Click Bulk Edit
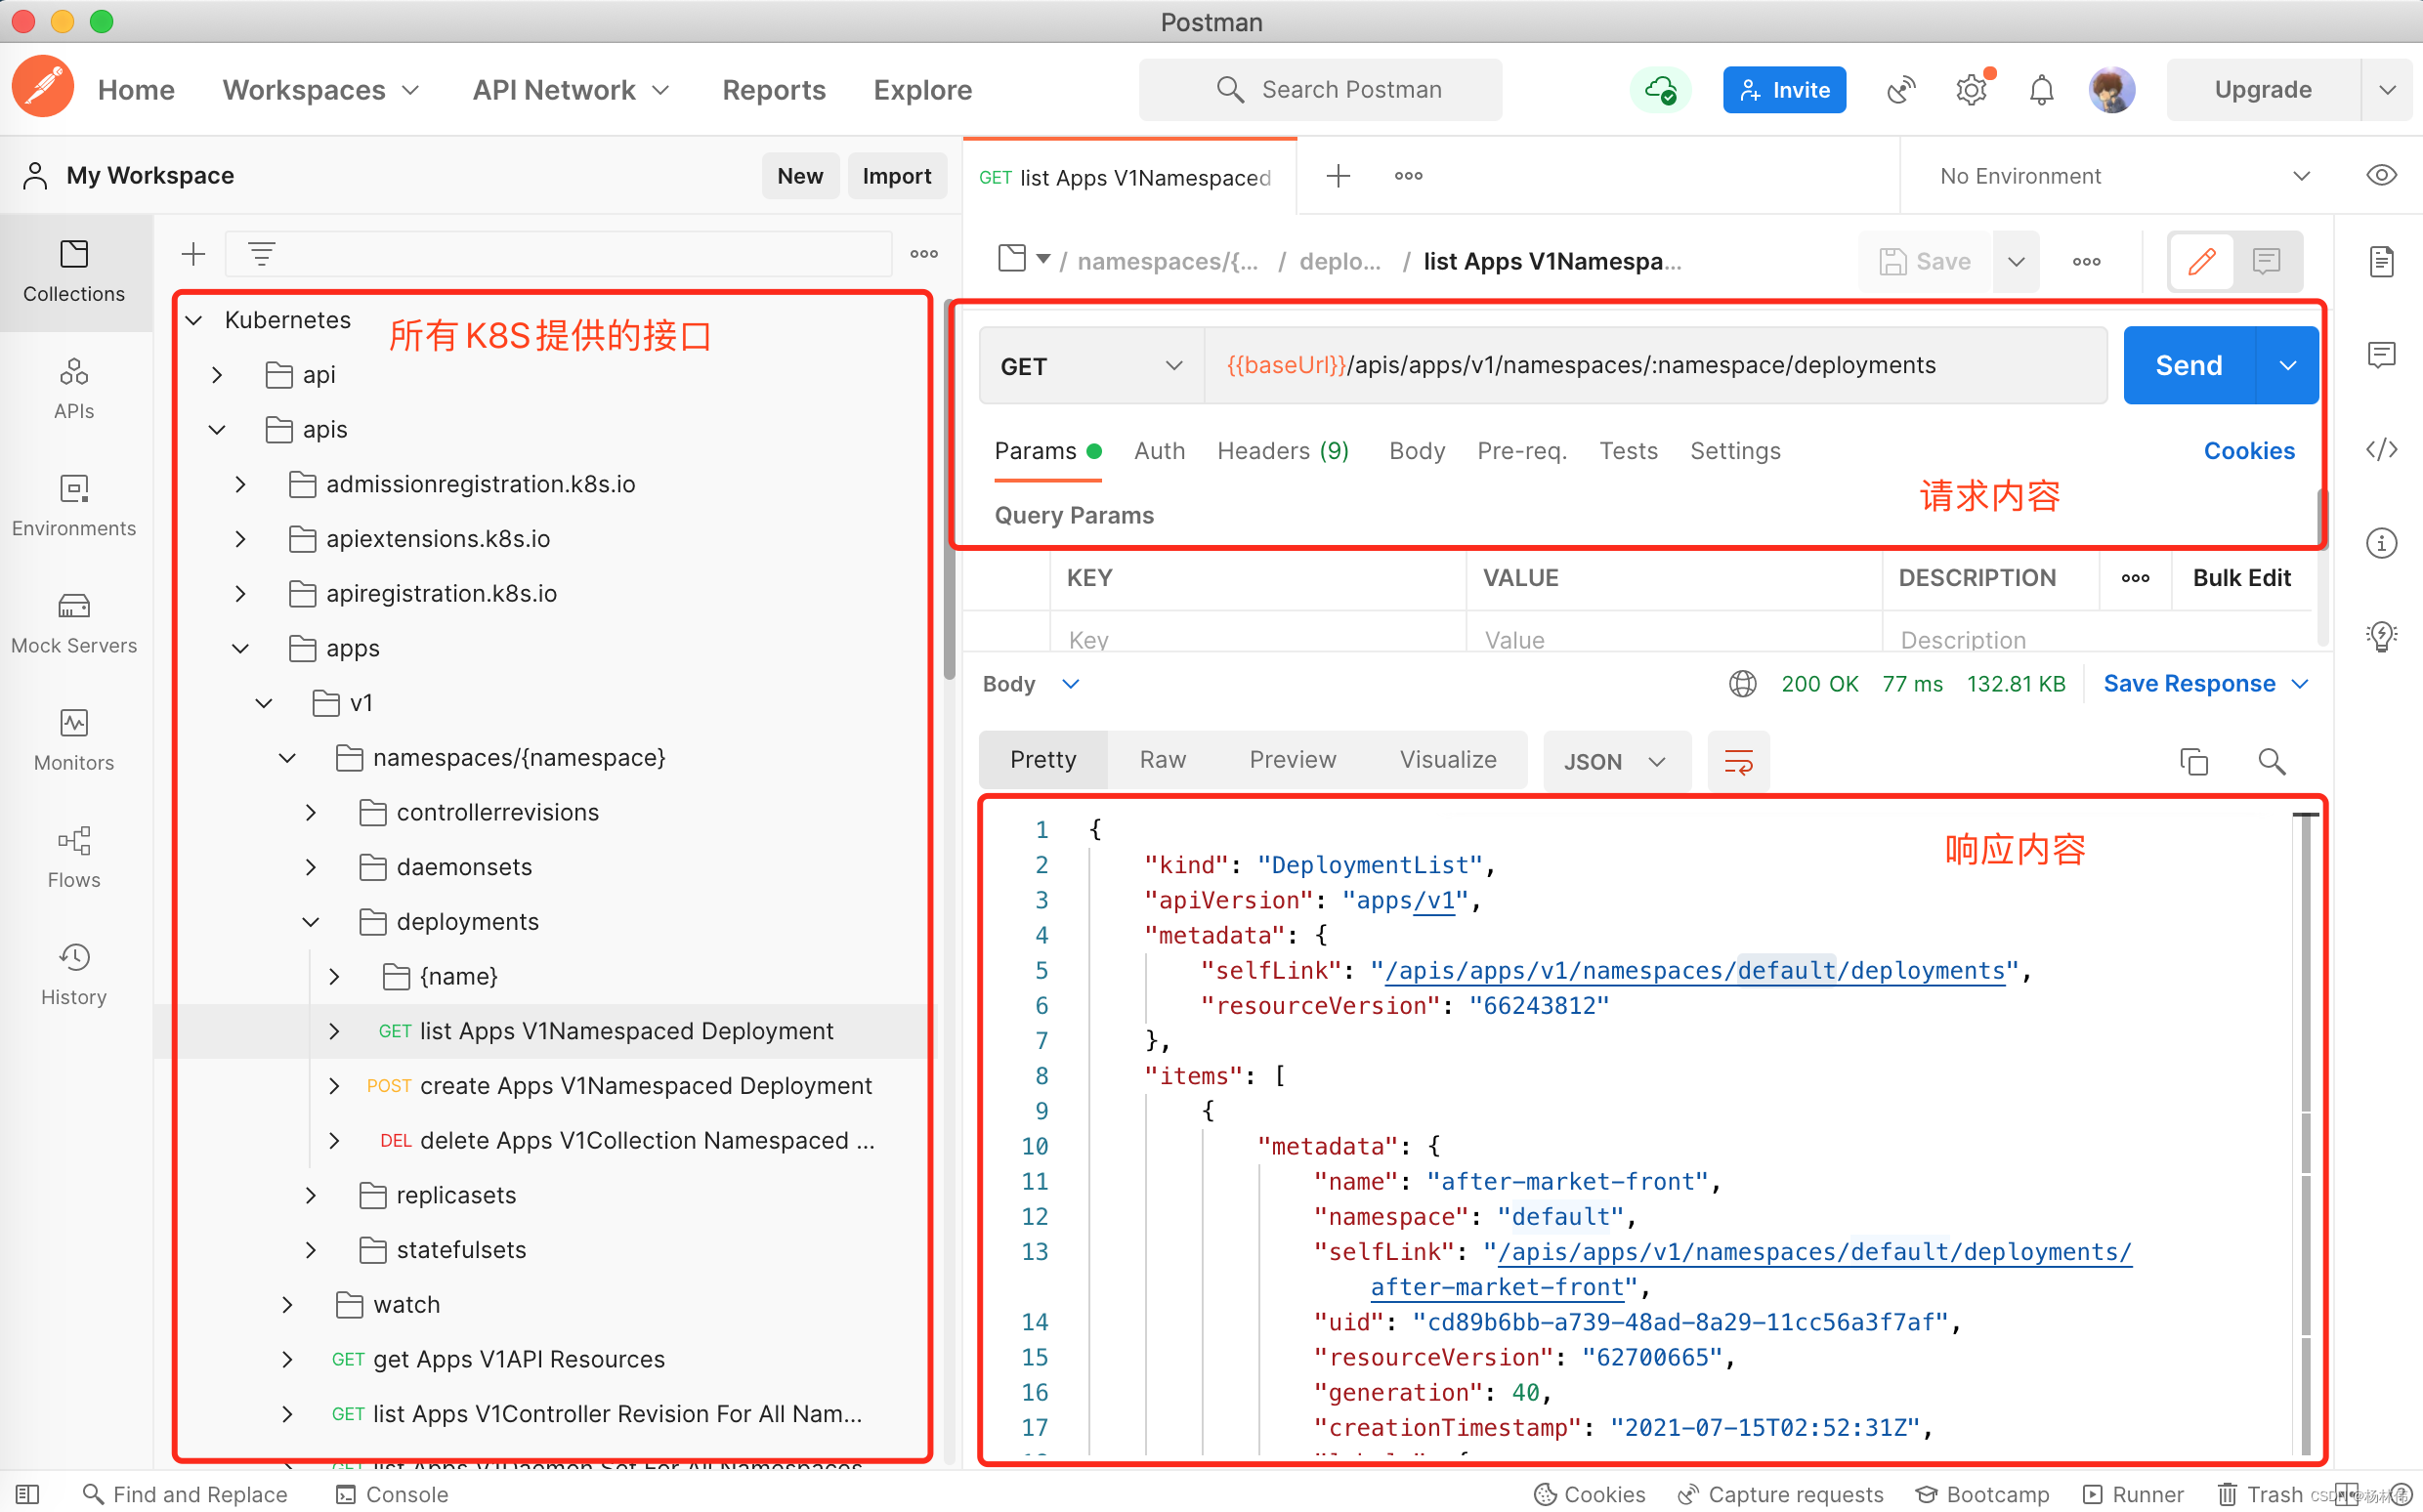Screen dimensions: 2423x1512 coord(2241,578)
